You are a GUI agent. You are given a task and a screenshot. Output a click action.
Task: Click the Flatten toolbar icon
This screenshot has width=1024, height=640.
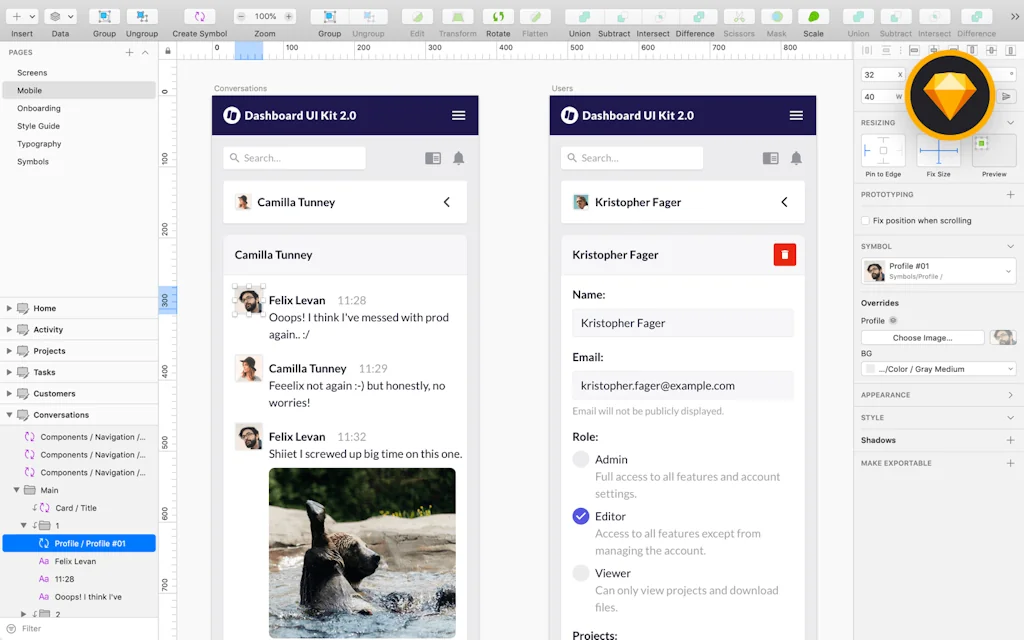click(x=536, y=16)
